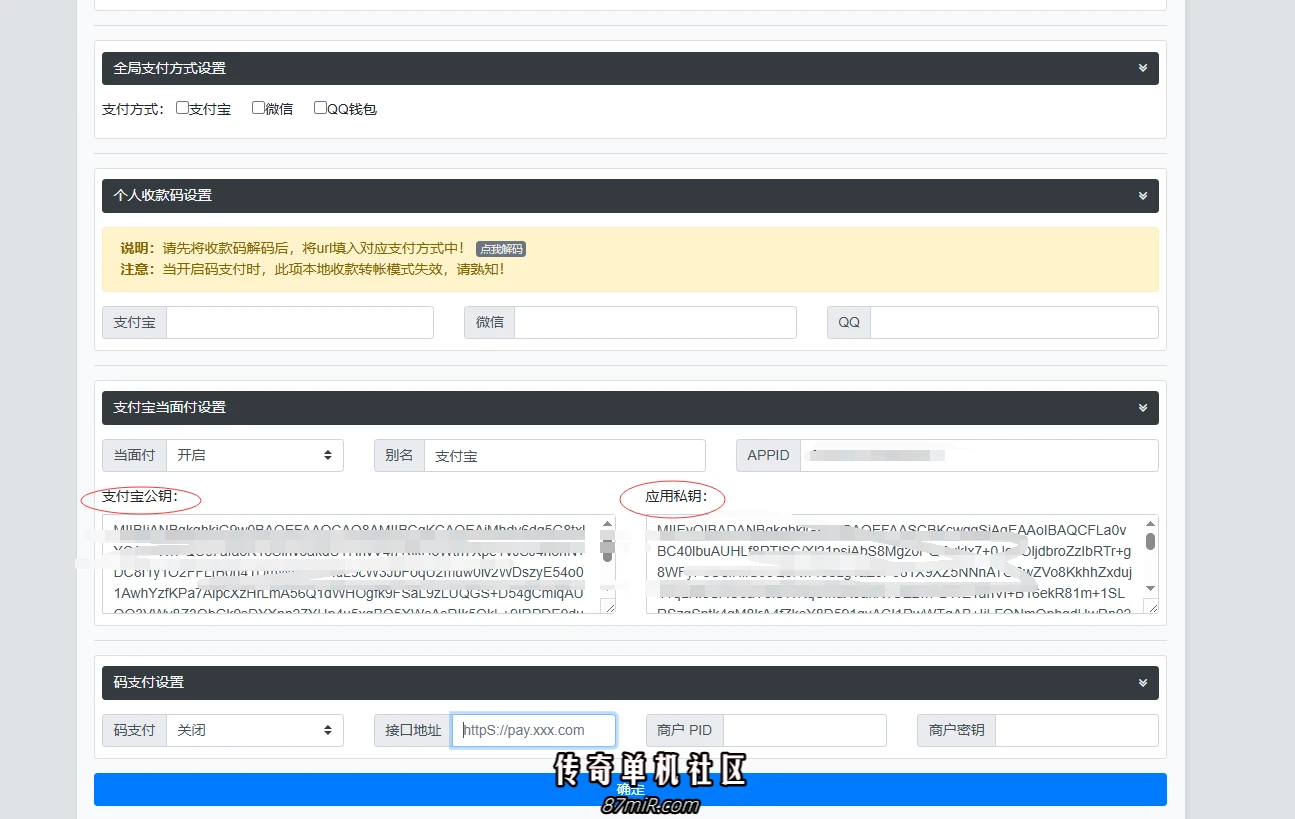Click the 全局支付方式设置 panel title
This screenshot has height=819, width=1295.
coord(170,68)
